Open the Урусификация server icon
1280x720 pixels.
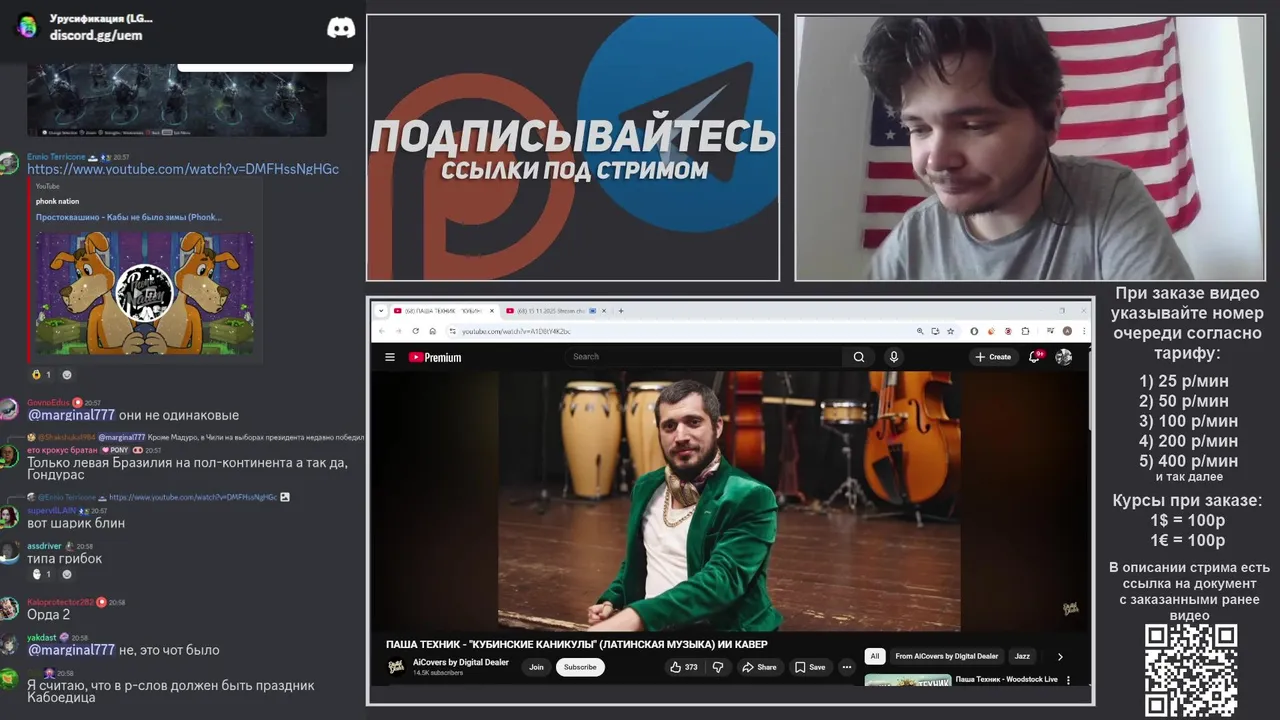click(x=27, y=26)
